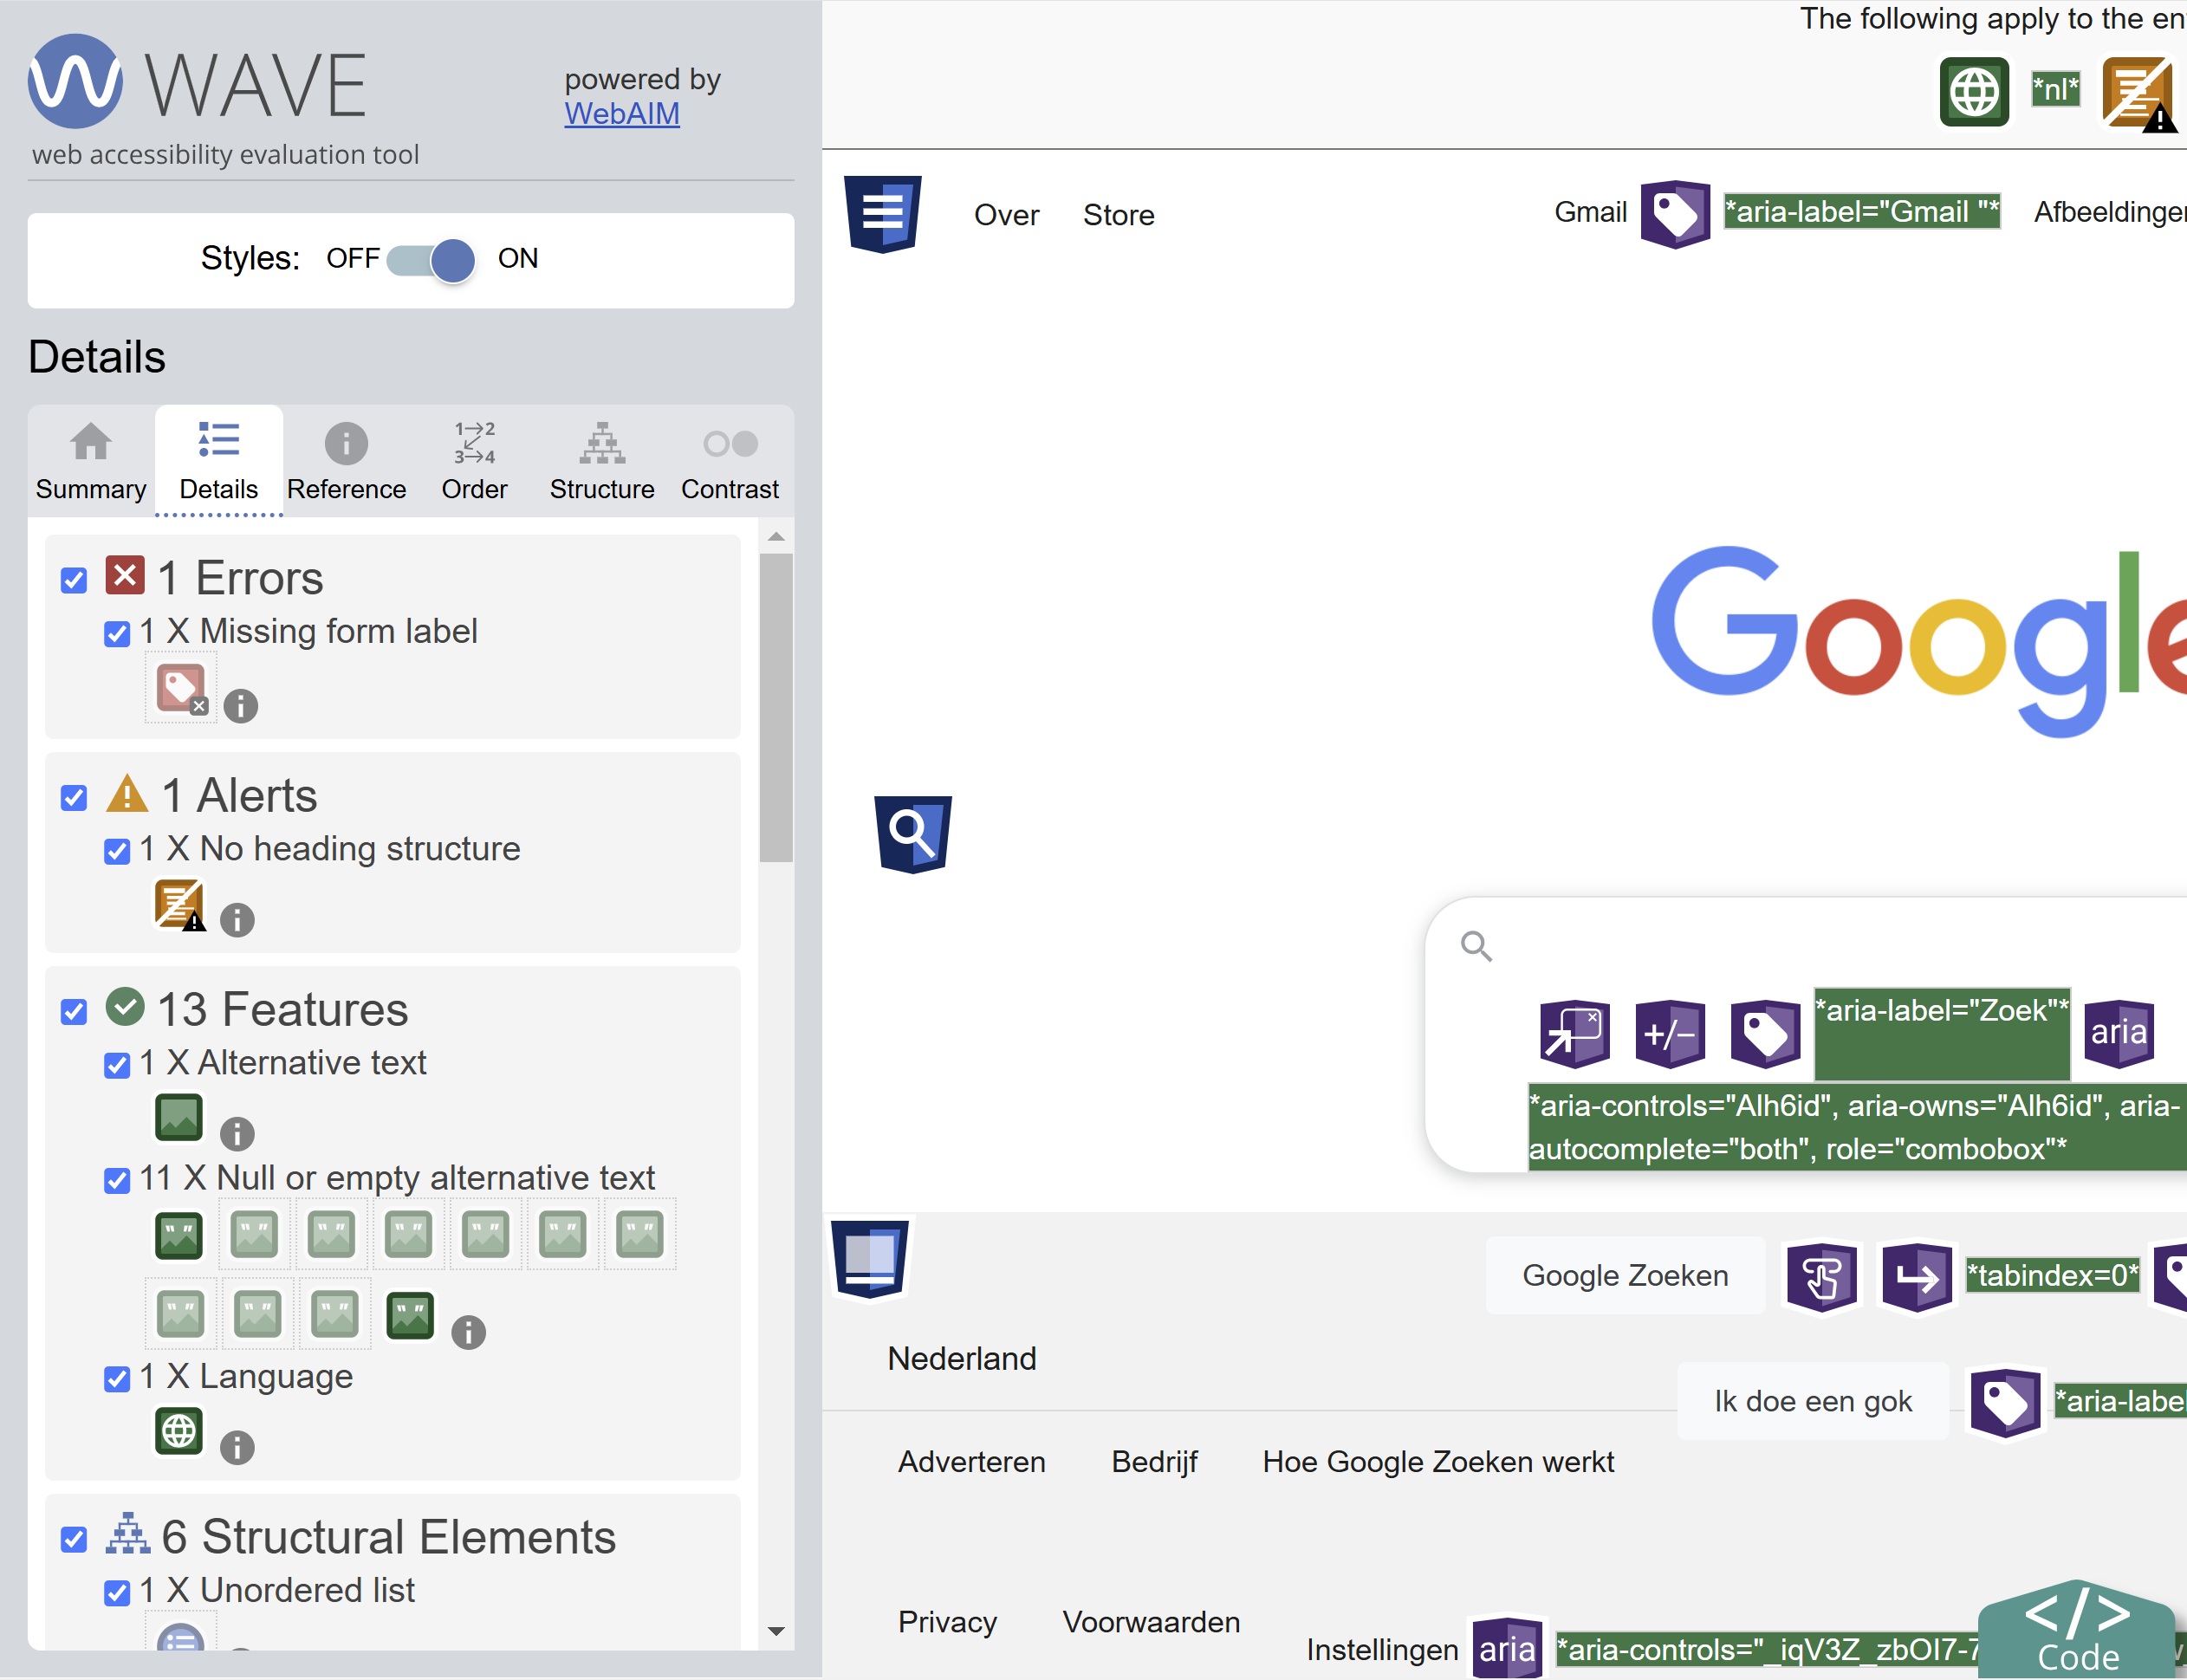Click the Features green check icon
The height and width of the screenshot is (1680, 2187).
(125, 1007)
